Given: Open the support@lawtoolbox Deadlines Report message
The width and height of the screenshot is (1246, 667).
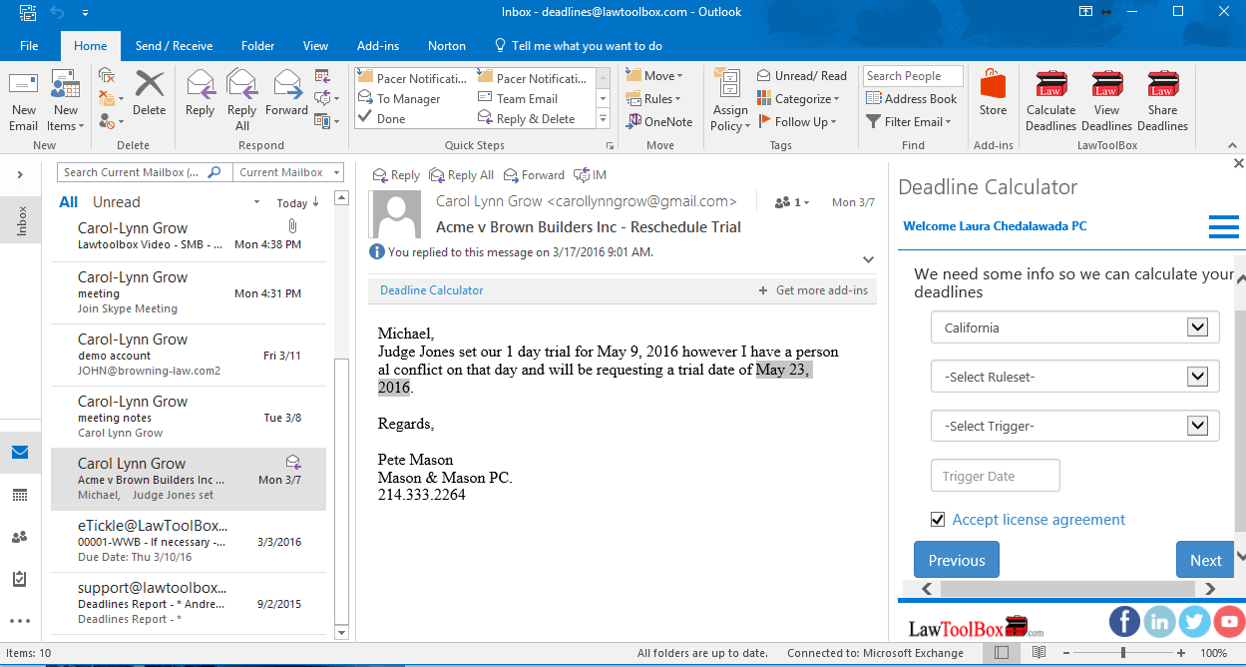Looking at the screenshot, I should 189,603.
